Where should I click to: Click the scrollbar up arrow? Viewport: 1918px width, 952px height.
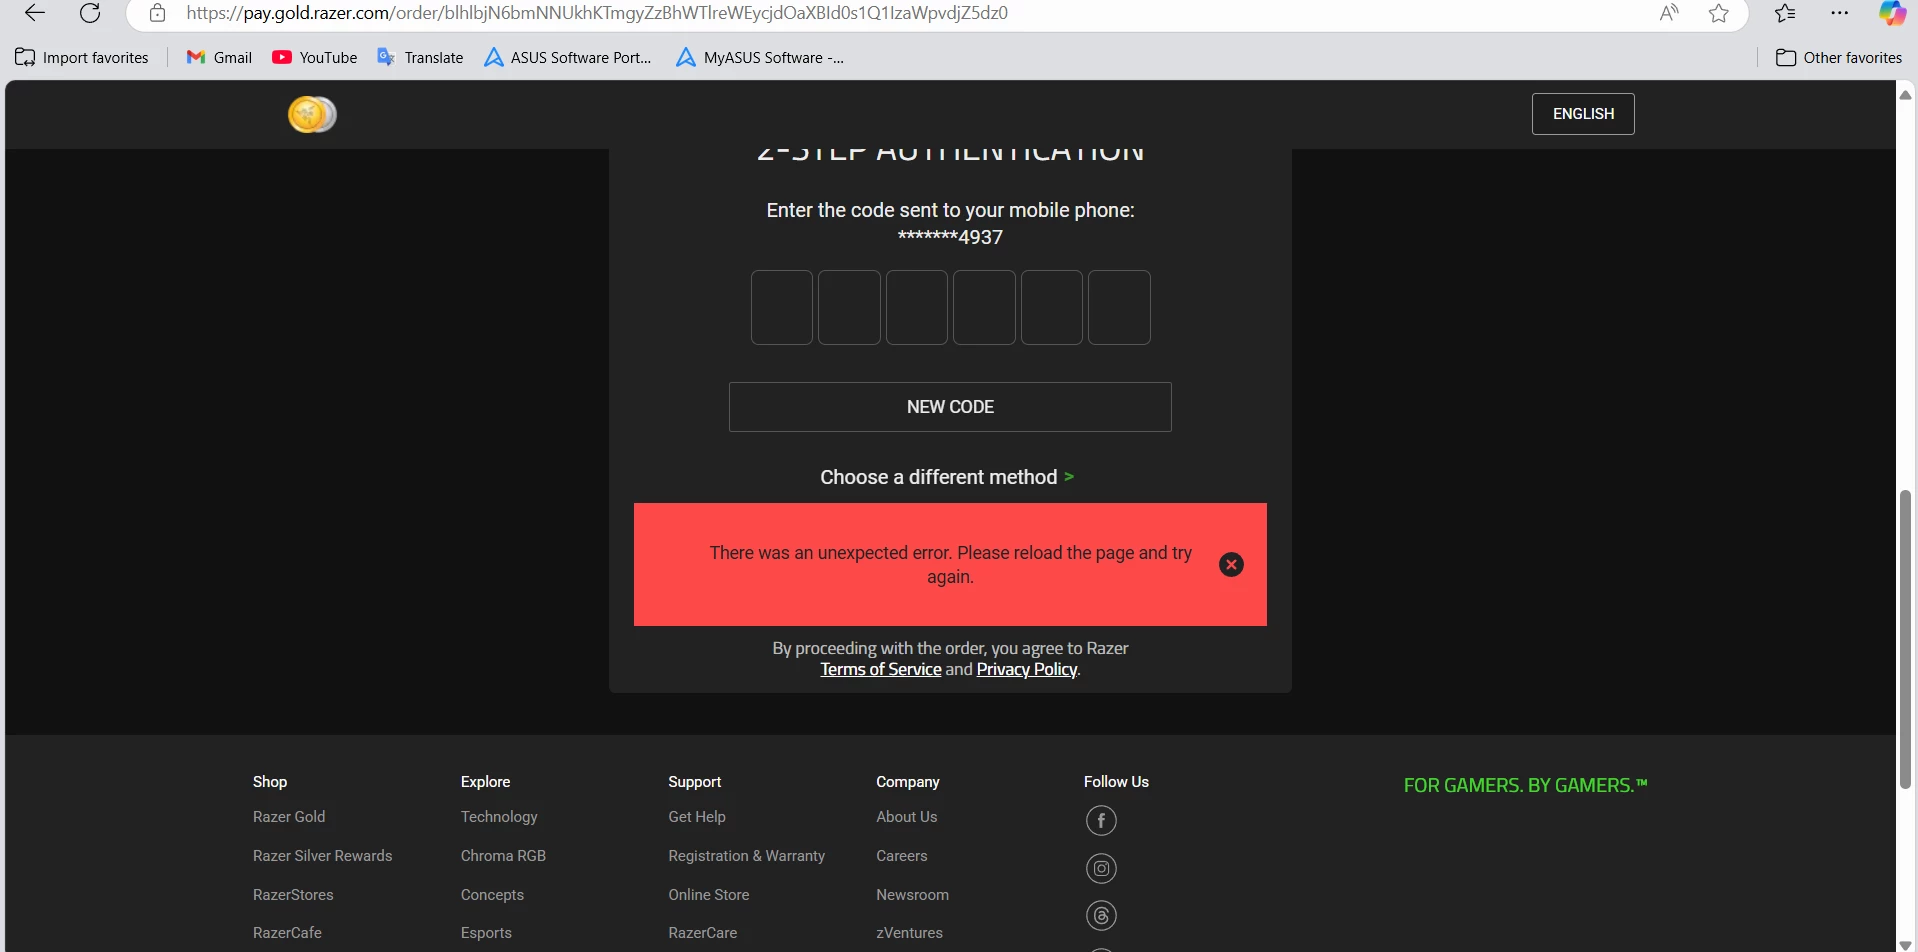pyautogui.click(x=1905, y=95)
